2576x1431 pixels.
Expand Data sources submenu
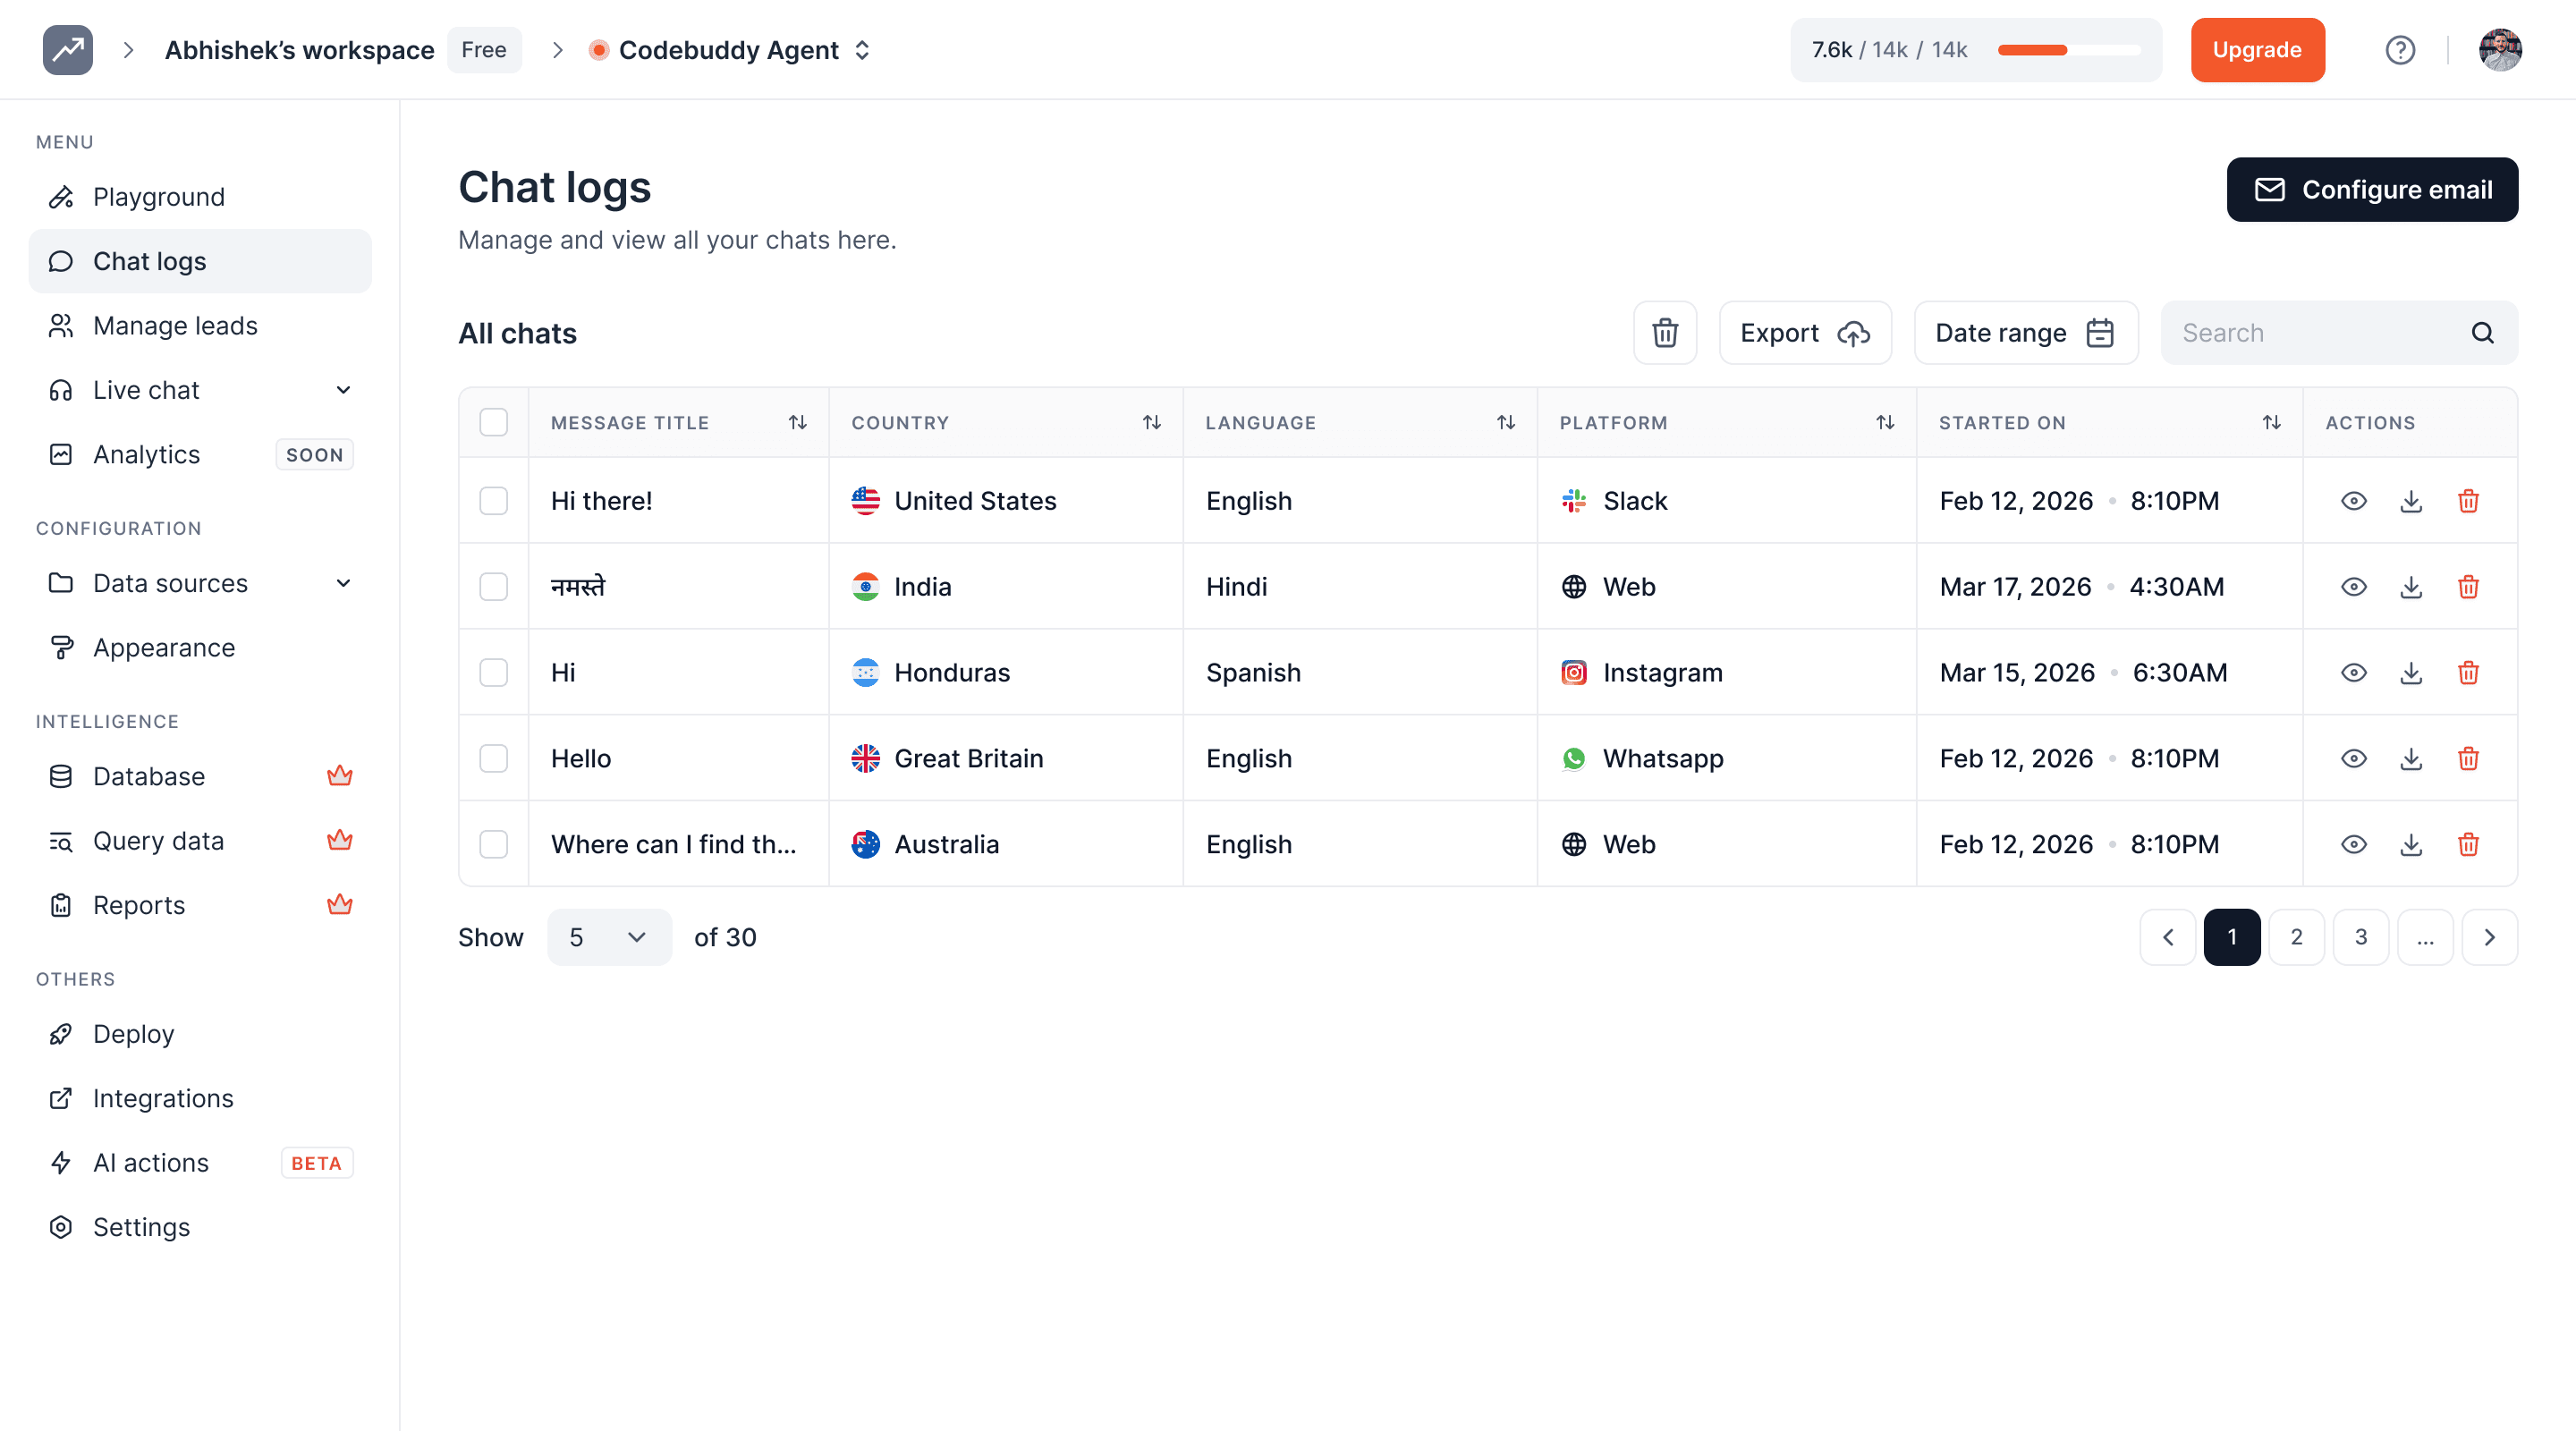(343, 583)
